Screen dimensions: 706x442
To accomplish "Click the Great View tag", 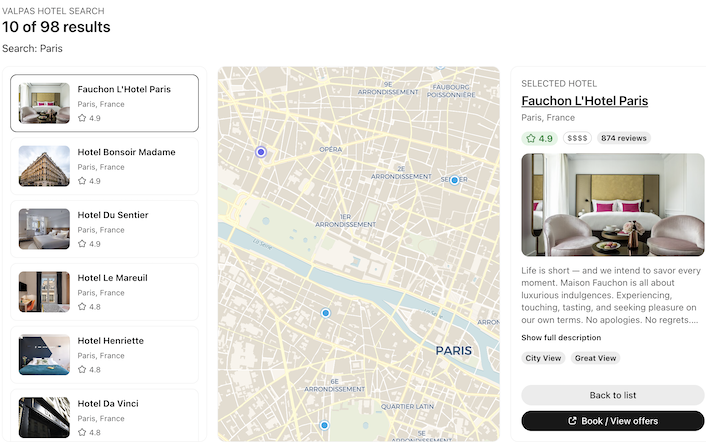I will coord(595,358).
